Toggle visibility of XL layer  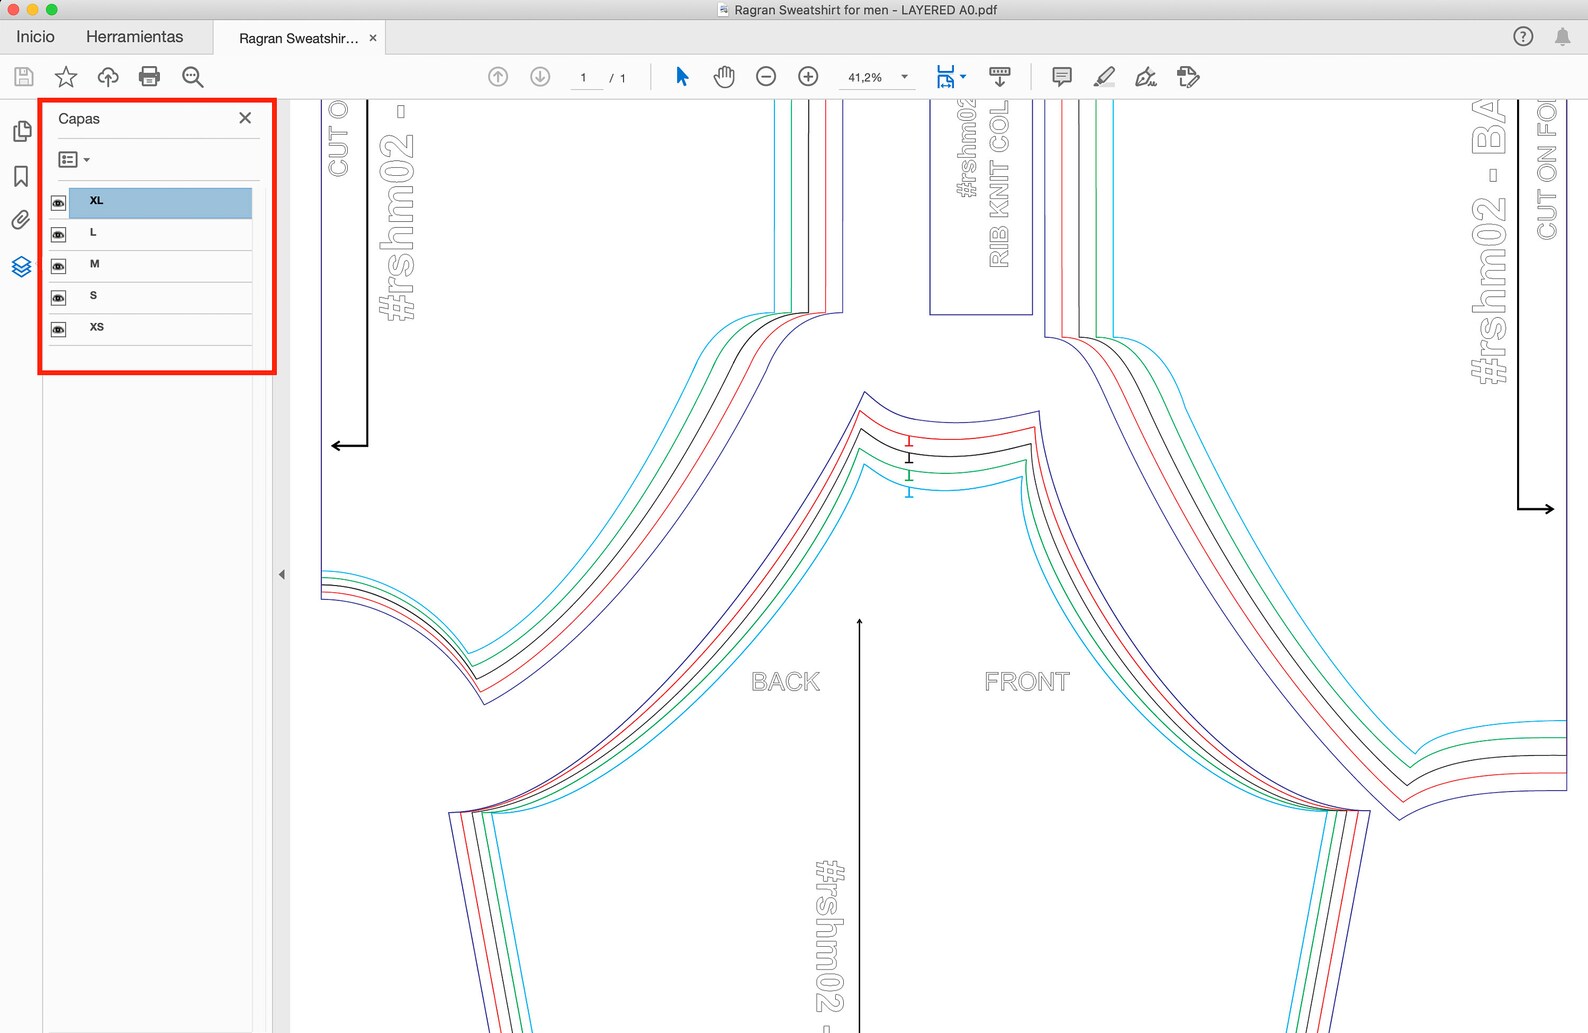pos(59,203)
